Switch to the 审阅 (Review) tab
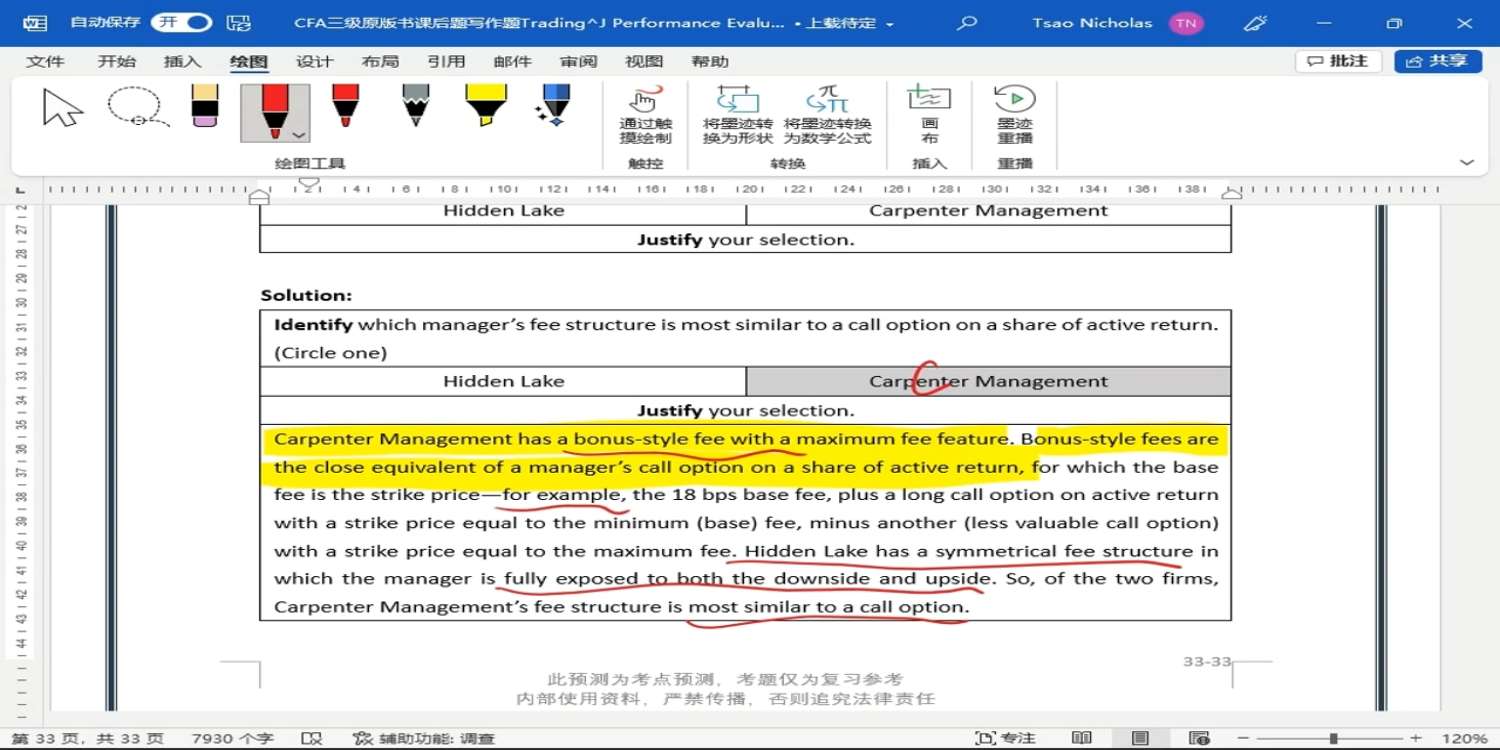Image resolution: width=1500 pixels, height=750 pixels. click(x=578, y=62)
